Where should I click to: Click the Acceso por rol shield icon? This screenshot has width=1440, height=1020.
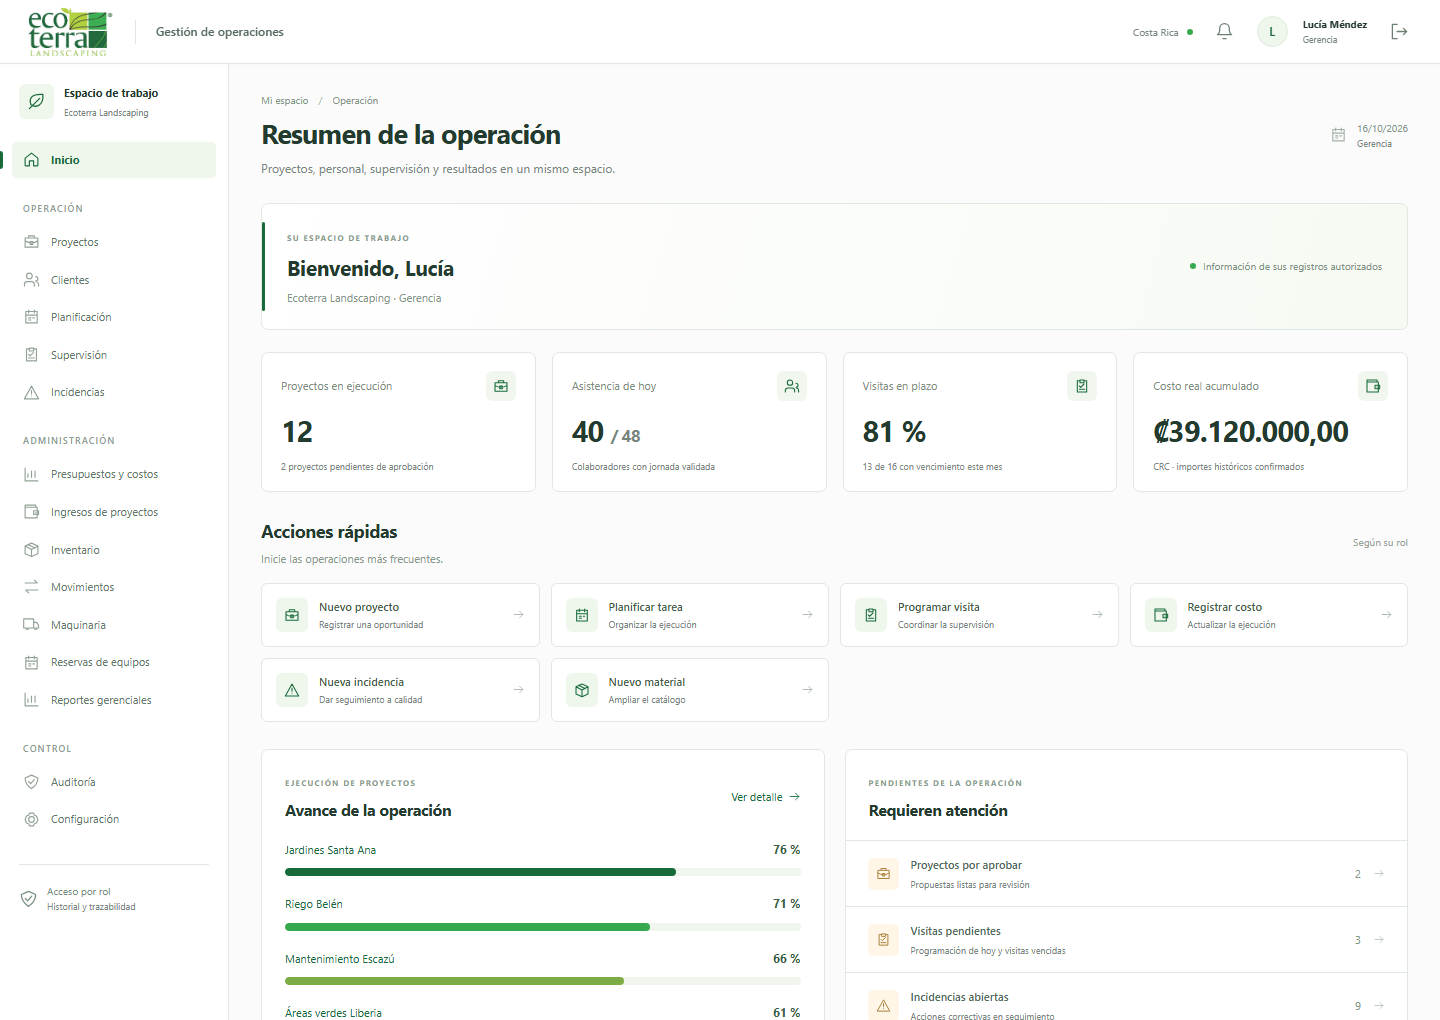tap(29, 899)
